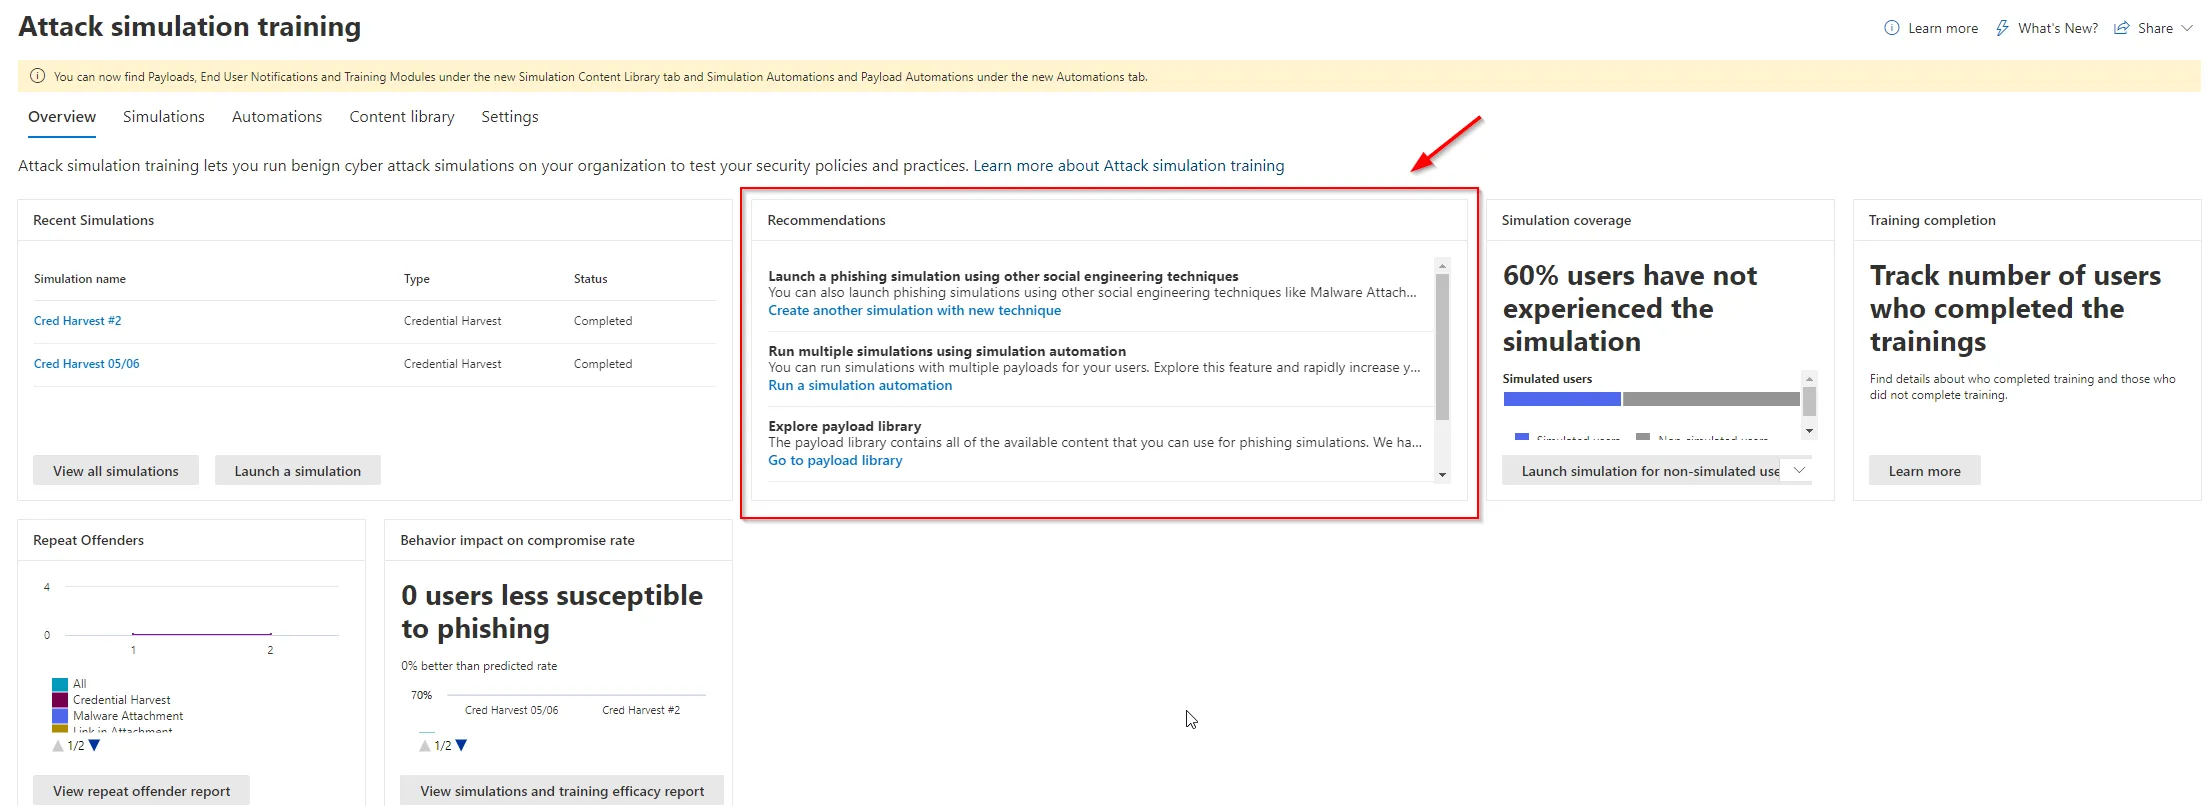The height and width of the screenshot is (806, 2207).
Task: Click the Recommendations list scroll-down arrow
Action: (x=1442, y=475)
